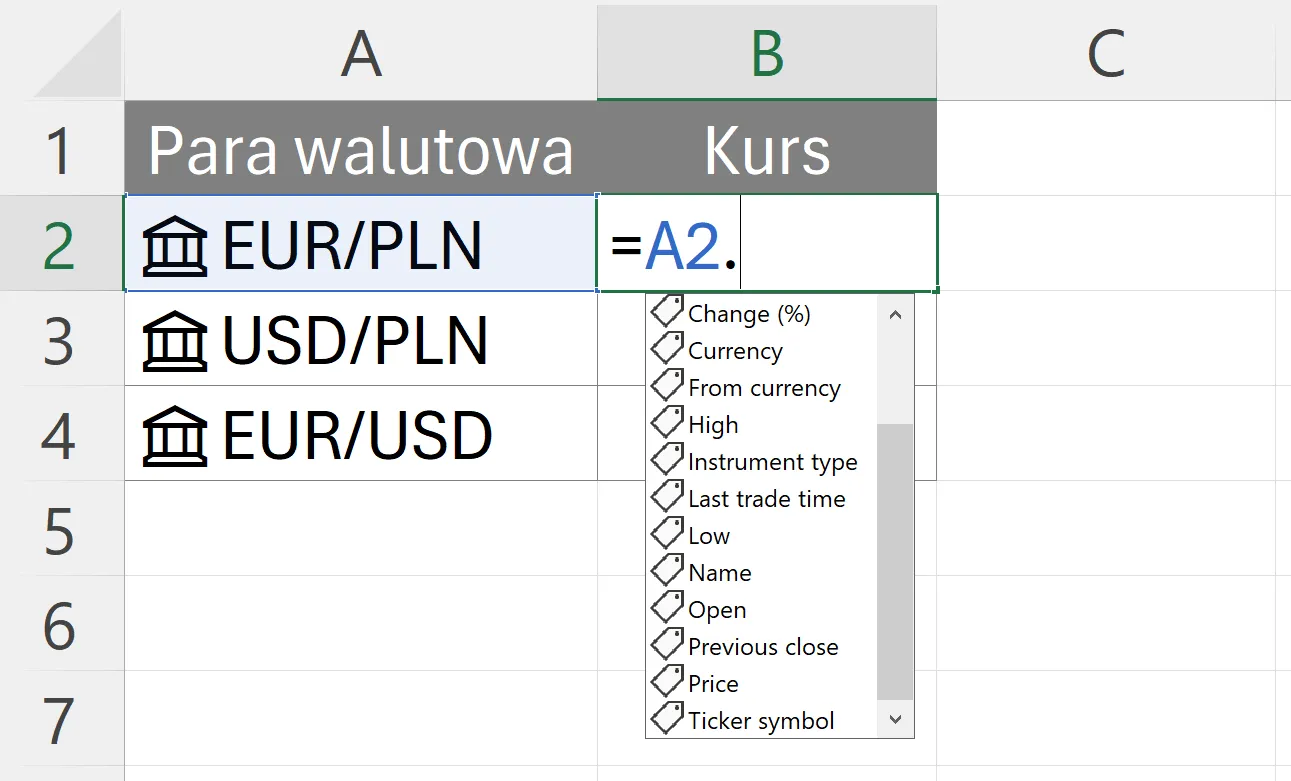Click the bank icon beside USD/PLN

pyautogui.click(x=175, y=341)
